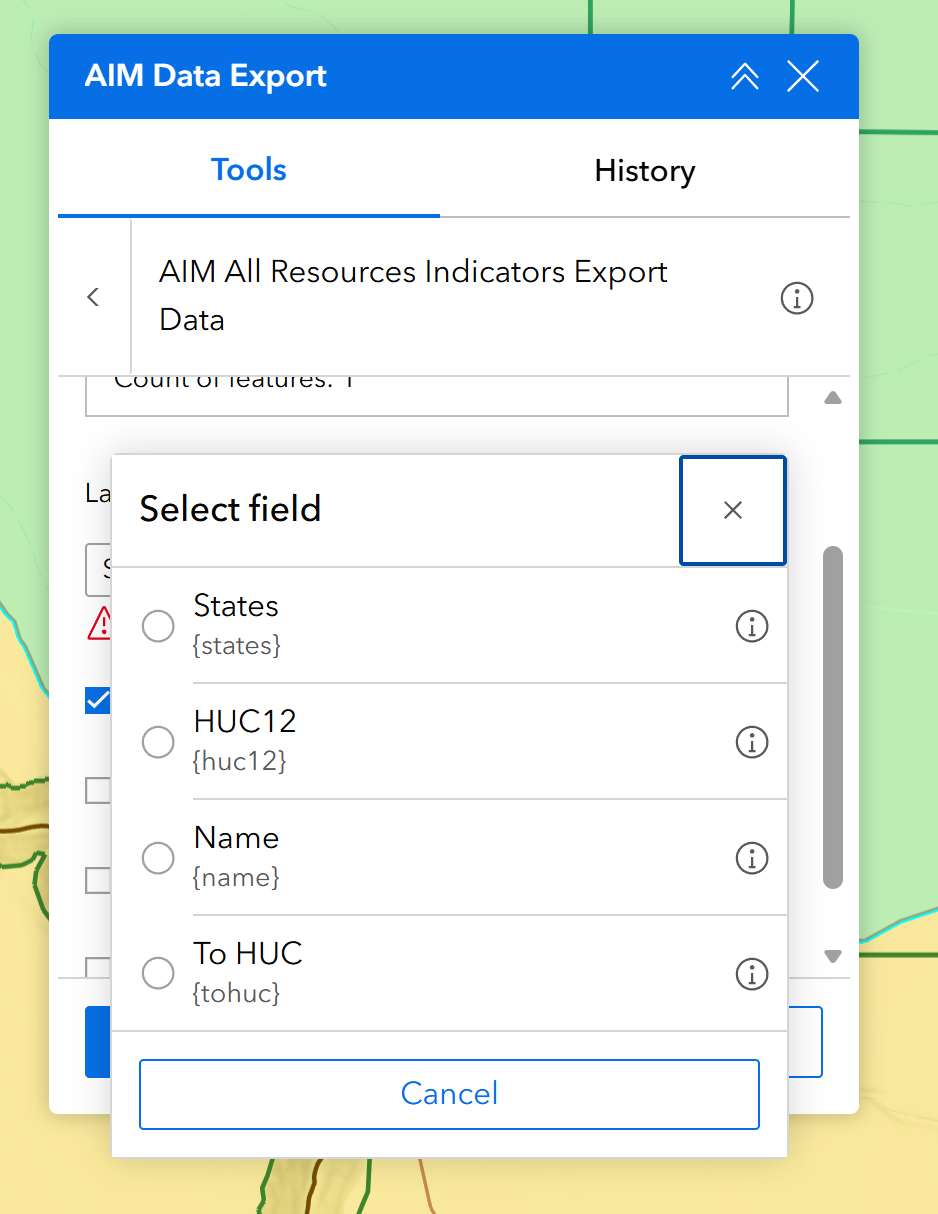Go back using the left chevron
This screenshot has width=938, height=1214.
click(93, 297)
